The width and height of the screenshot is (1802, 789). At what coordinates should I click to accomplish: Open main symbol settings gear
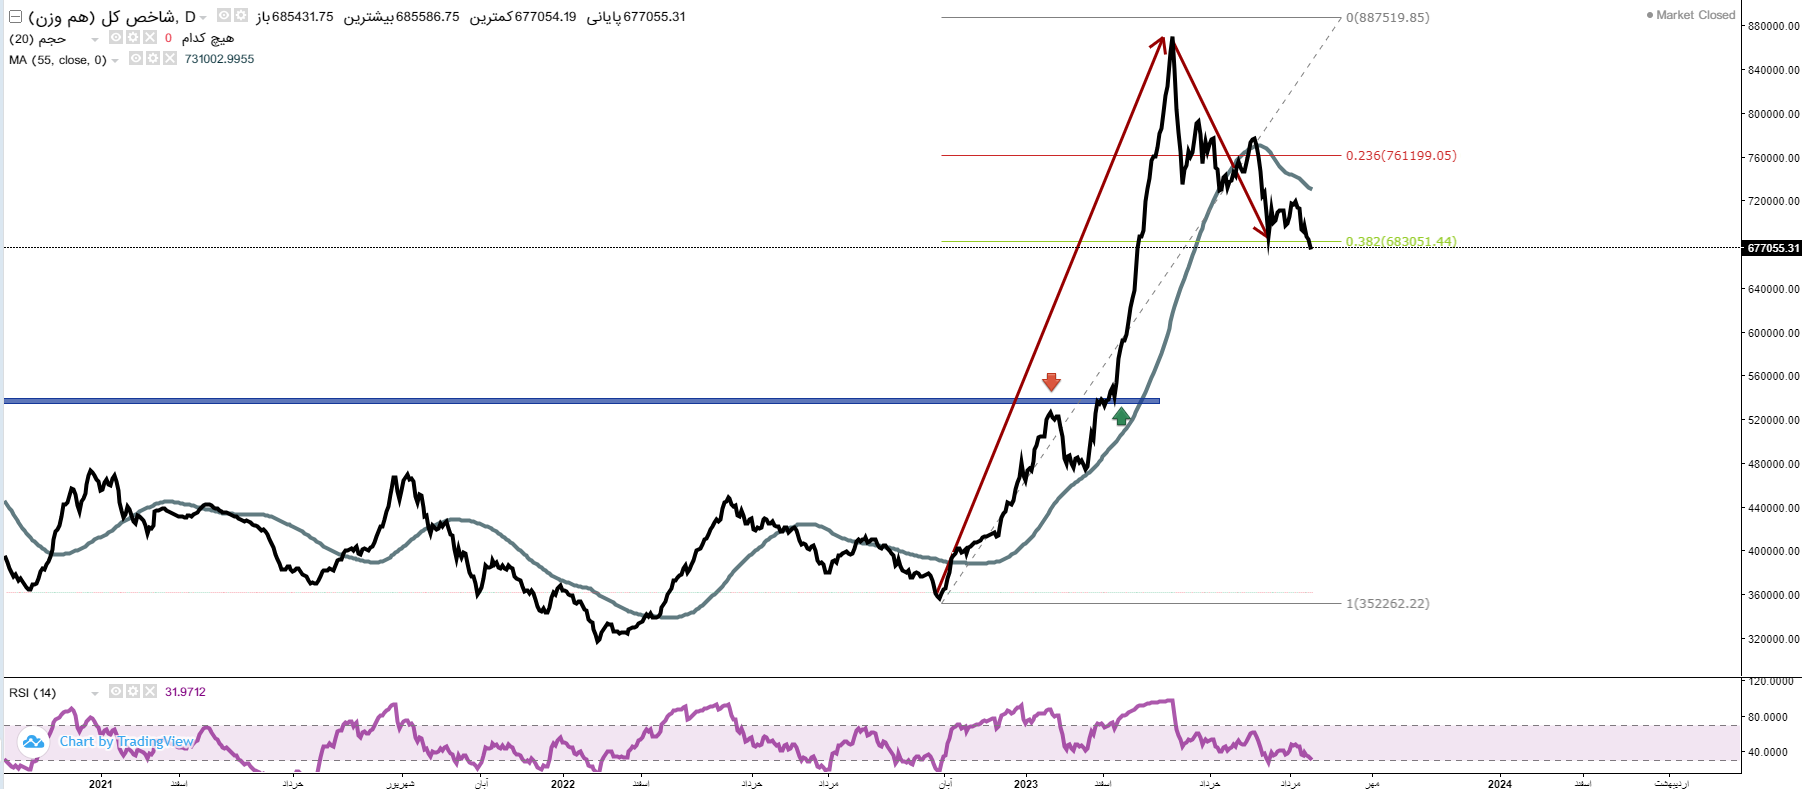[241, 16]
